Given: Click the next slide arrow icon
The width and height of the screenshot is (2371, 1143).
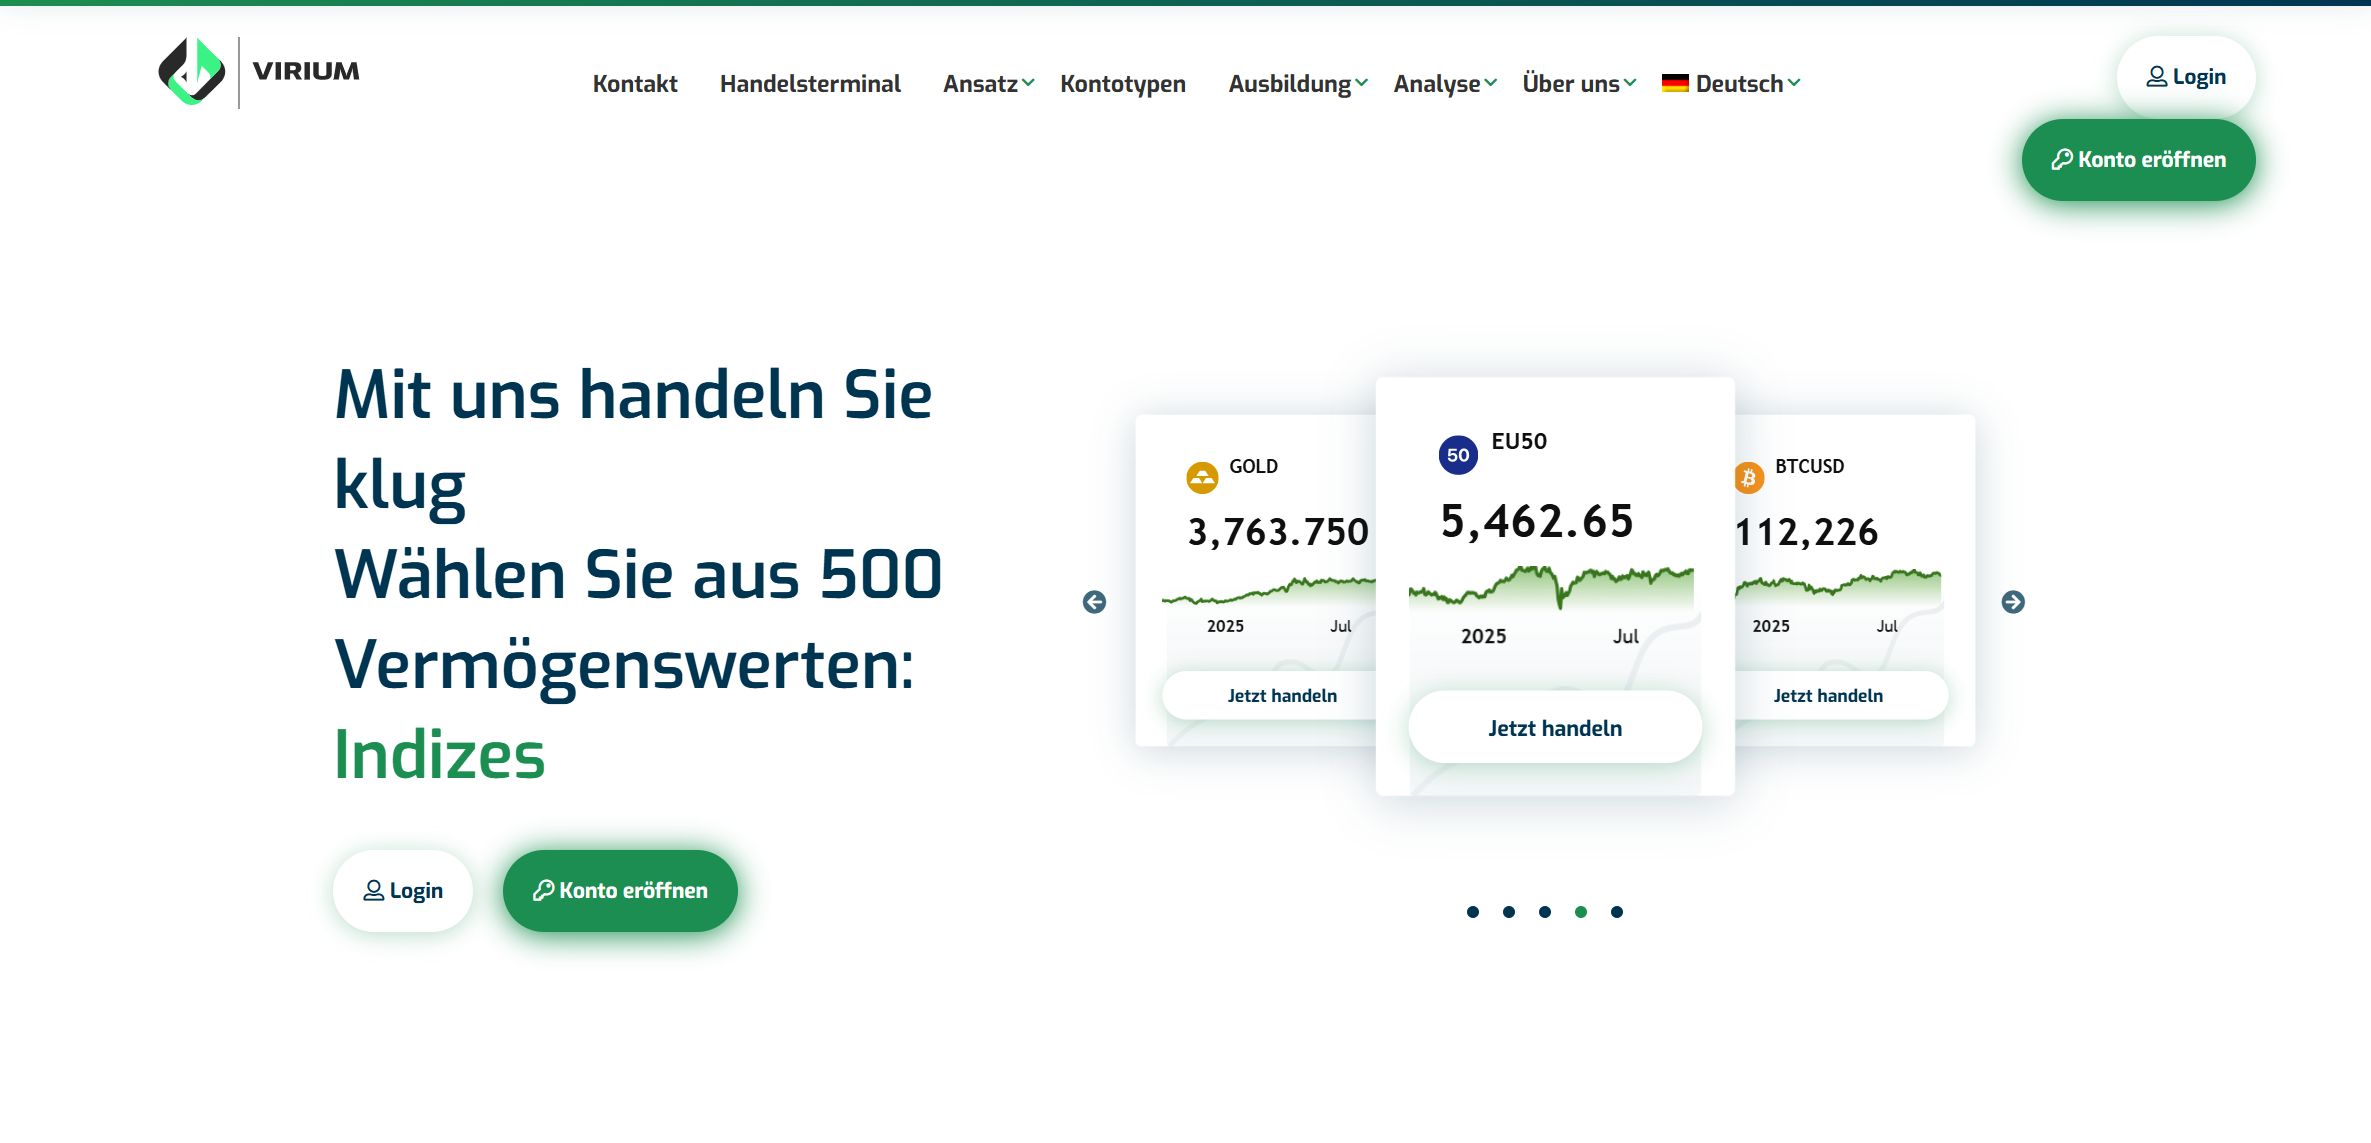Looking at the screenshot, I should click(2013, 602).
